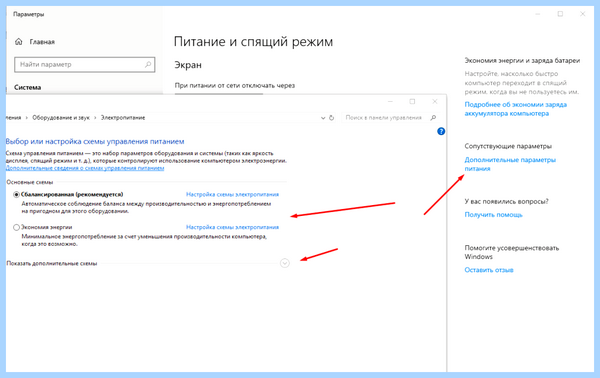
Task: Select the Сбалансированная power plan radio button
Action: [16, 195]
